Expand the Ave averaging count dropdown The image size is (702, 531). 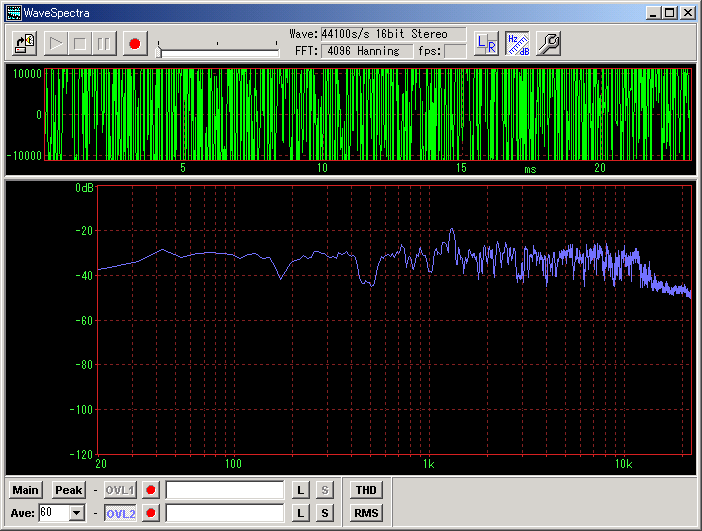pos(77,513)
